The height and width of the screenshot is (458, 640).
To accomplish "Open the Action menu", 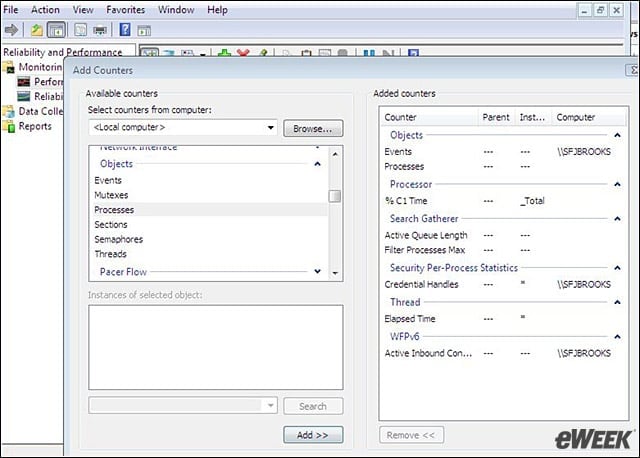I will click(45, 10).
